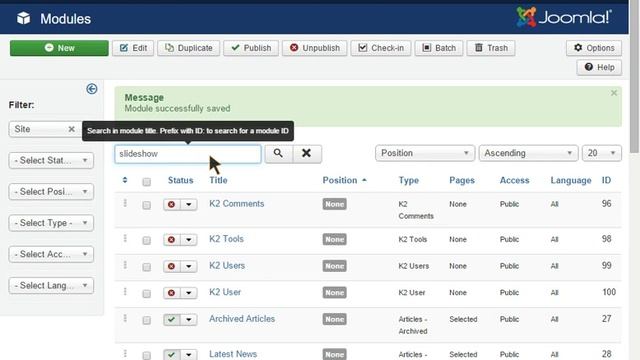Check the Archived Articles row checkbox
This screenshot has width=640, height=360.
click(147, 320)
